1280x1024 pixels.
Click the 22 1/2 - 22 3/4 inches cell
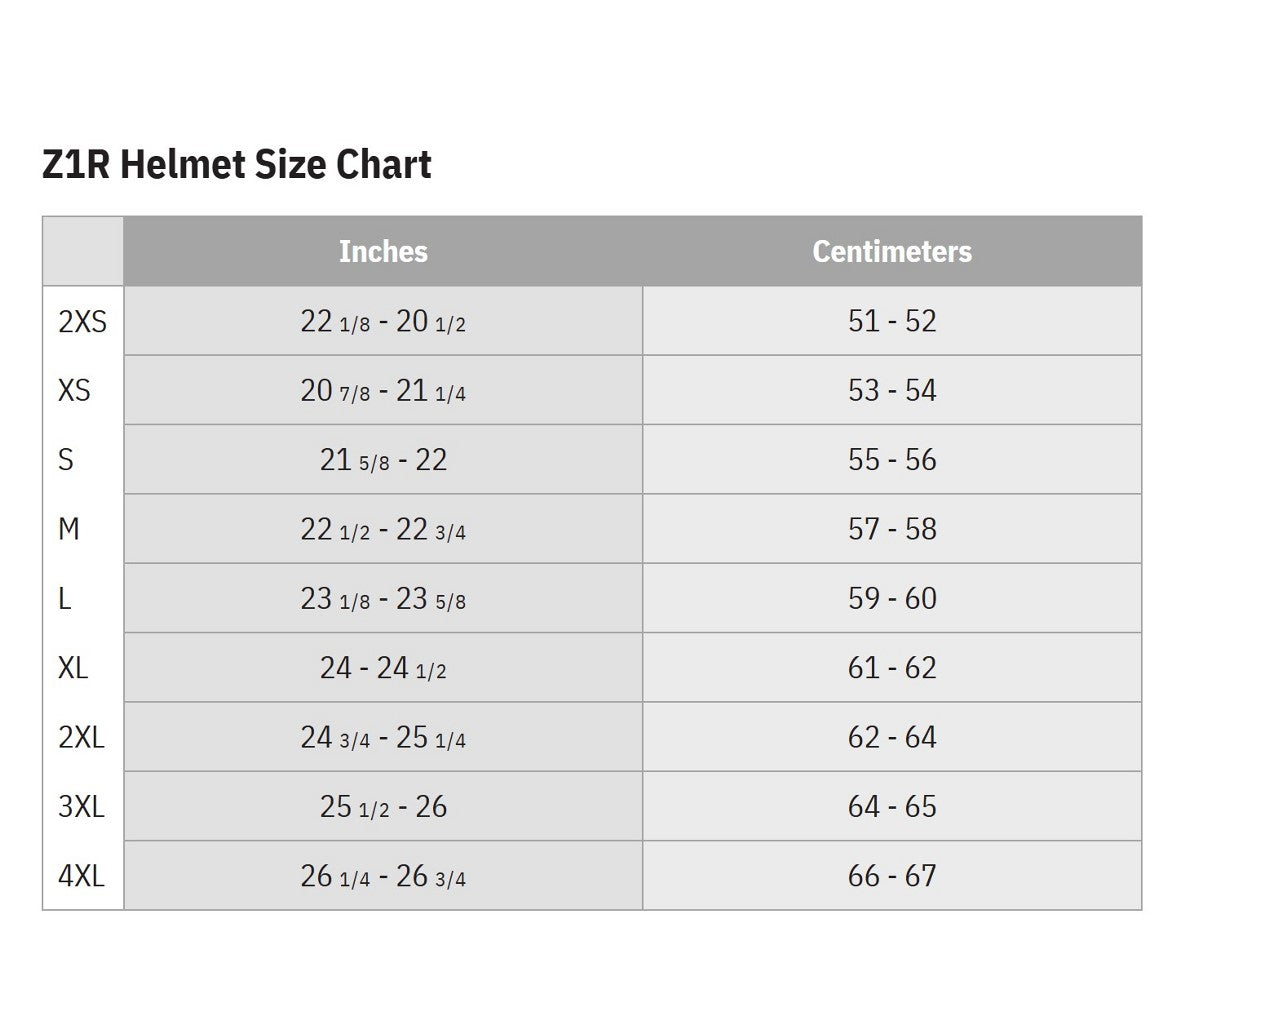383,529
